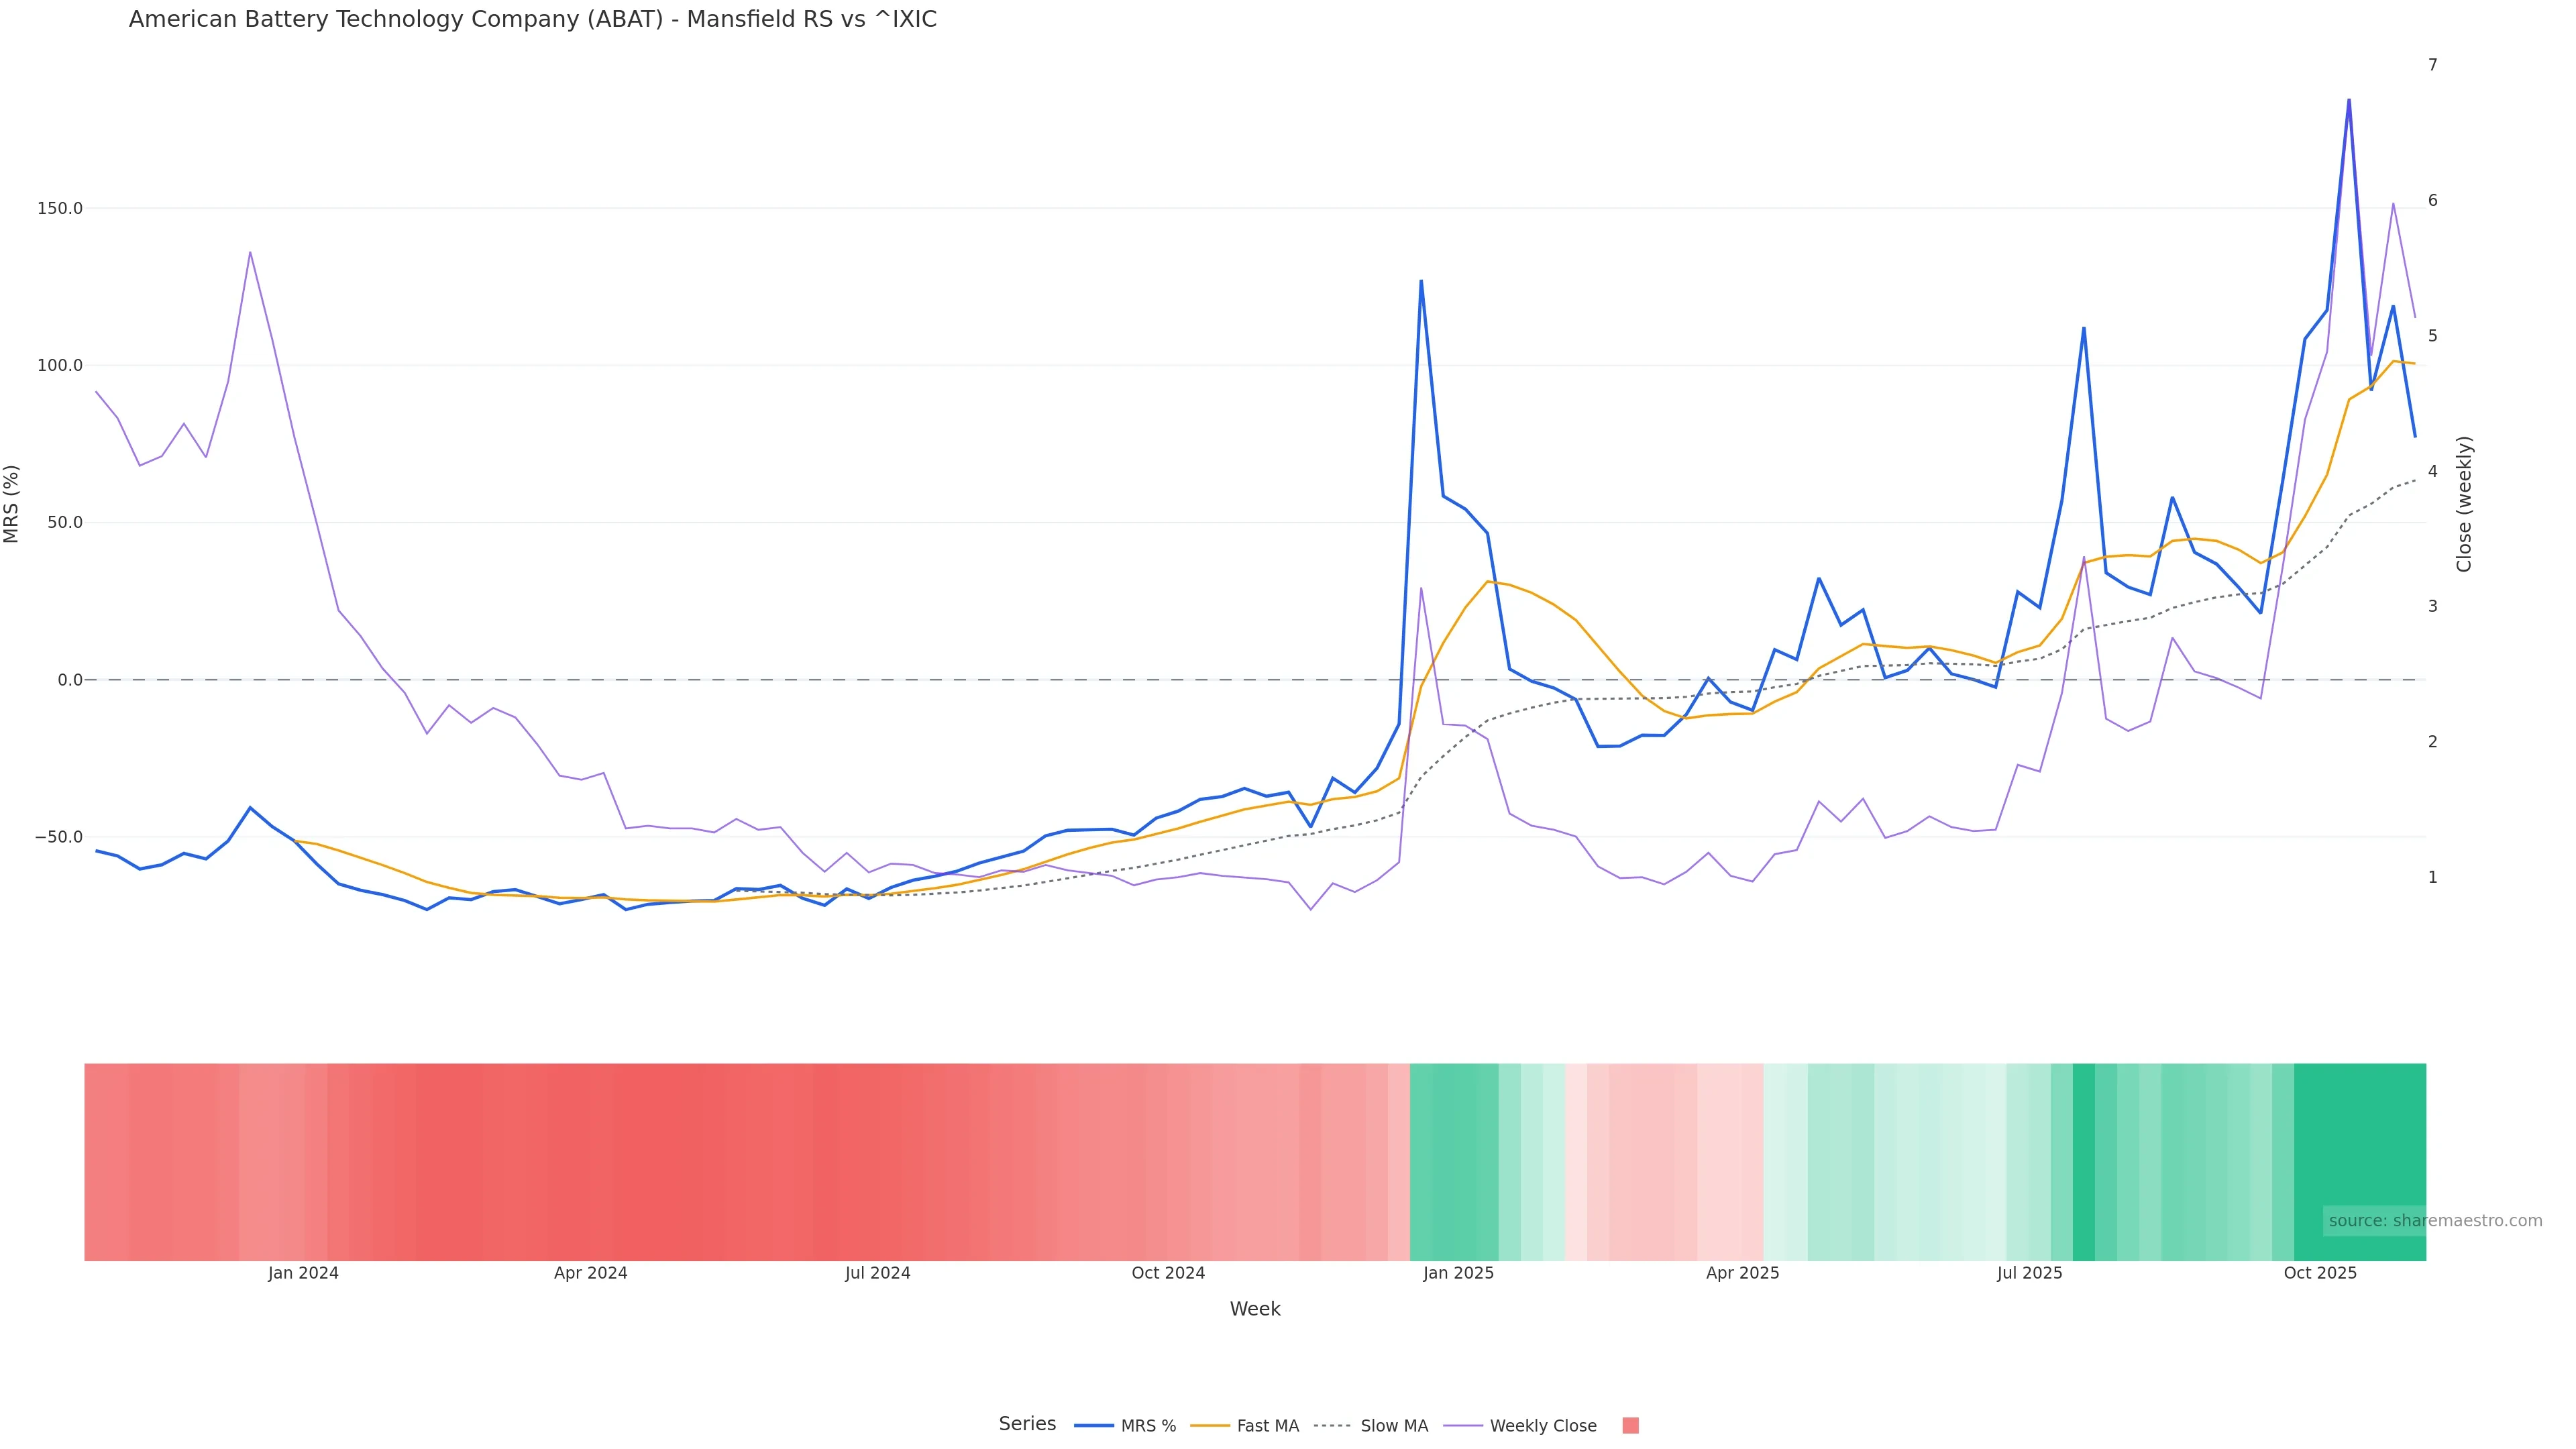Viewport: 2576px width, 1449px height.
Task: Click the red legend color swatch
Action: click(x=1630, y=1426)
